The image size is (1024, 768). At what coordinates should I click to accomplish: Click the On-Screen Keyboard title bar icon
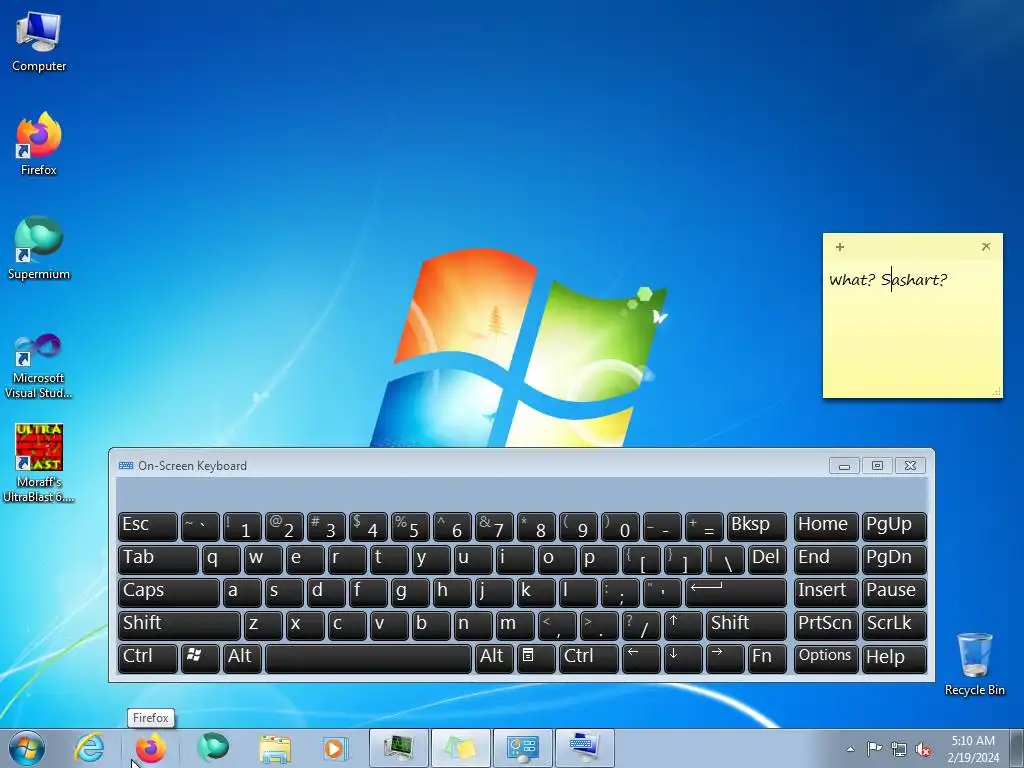click(126, 466)
